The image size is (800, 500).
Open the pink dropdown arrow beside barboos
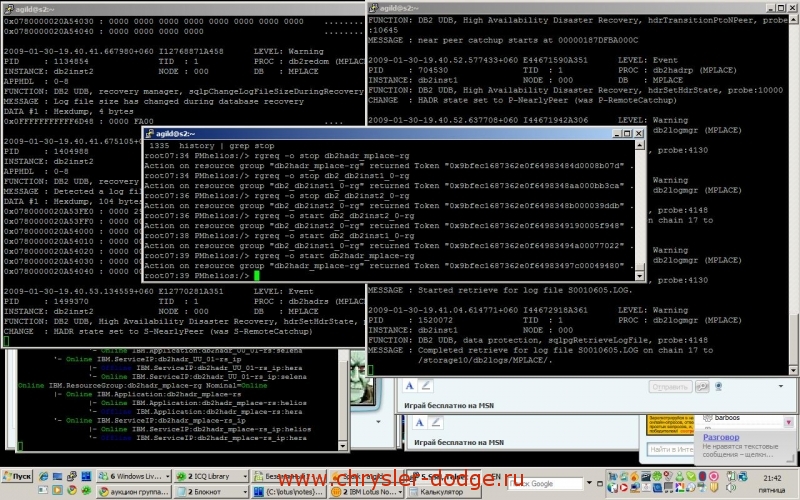(789, 422)
